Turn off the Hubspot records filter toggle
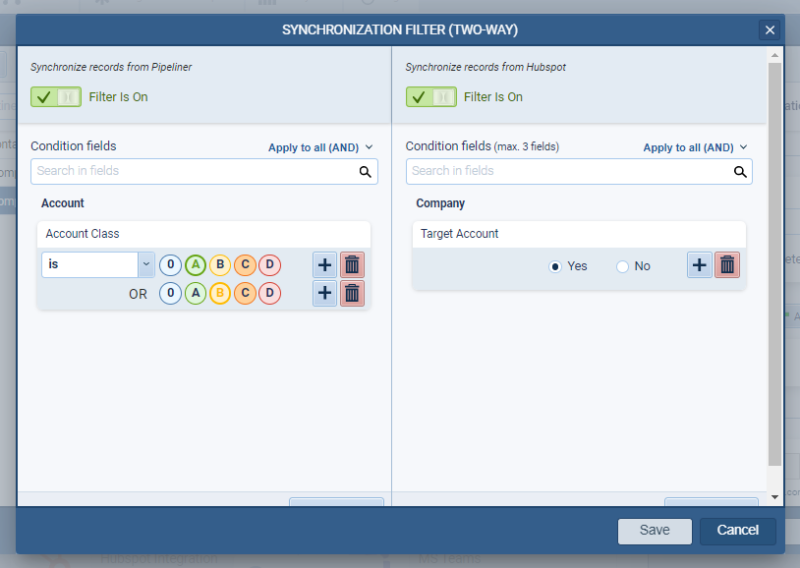This screenshot has width=800, height=568. 431,97
